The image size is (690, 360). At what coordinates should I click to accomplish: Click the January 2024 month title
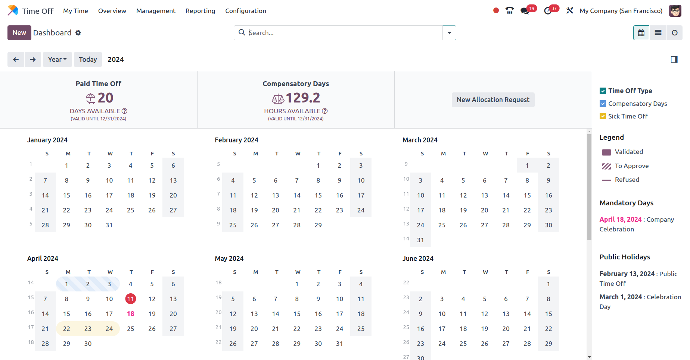pyautogui.click(x=47, y=140)
